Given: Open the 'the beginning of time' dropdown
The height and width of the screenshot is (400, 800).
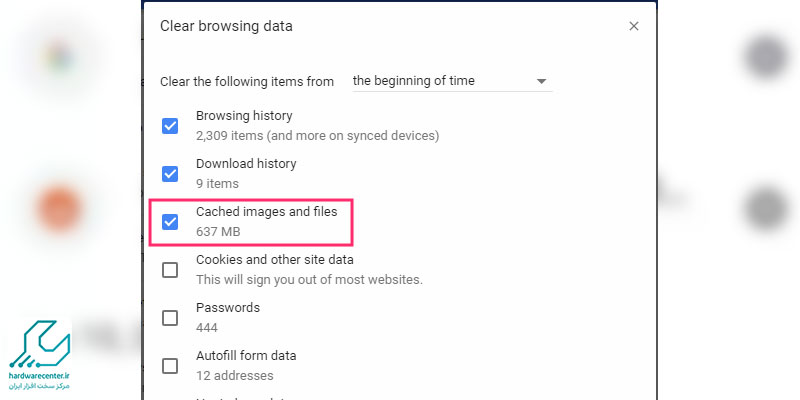Looking at the screenshot, I should pos(452,81).
